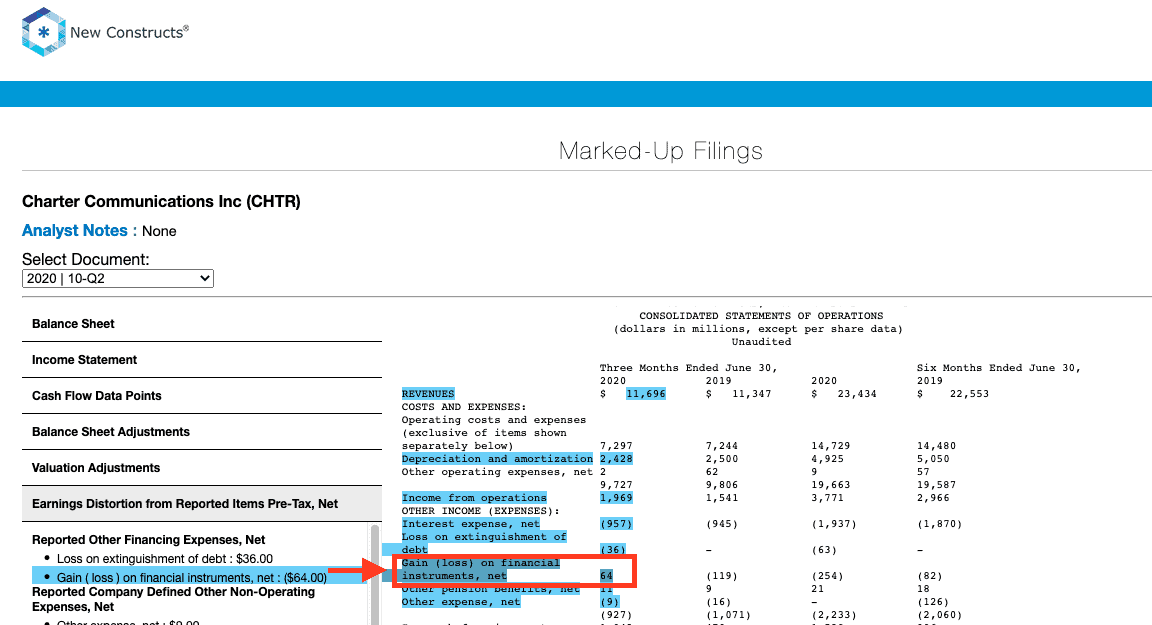
Task: Click the OTHER INCOME (EXPENSES): line
Action: point(480,511)
